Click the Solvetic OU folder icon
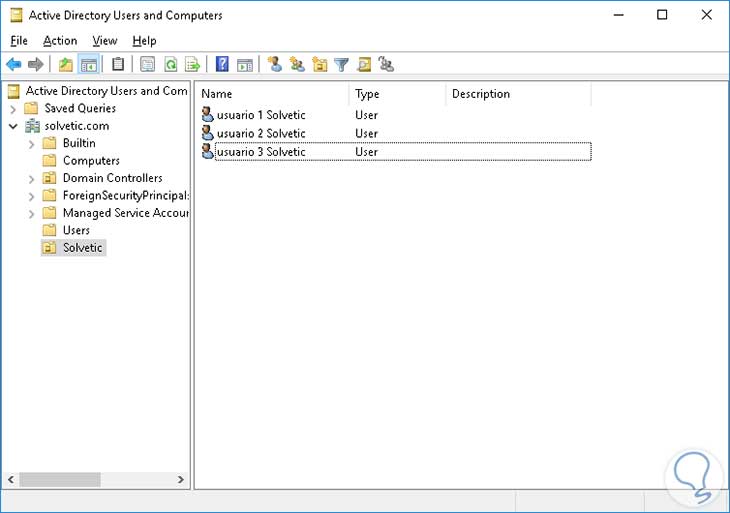730x513 pixels. click(49, 247)
